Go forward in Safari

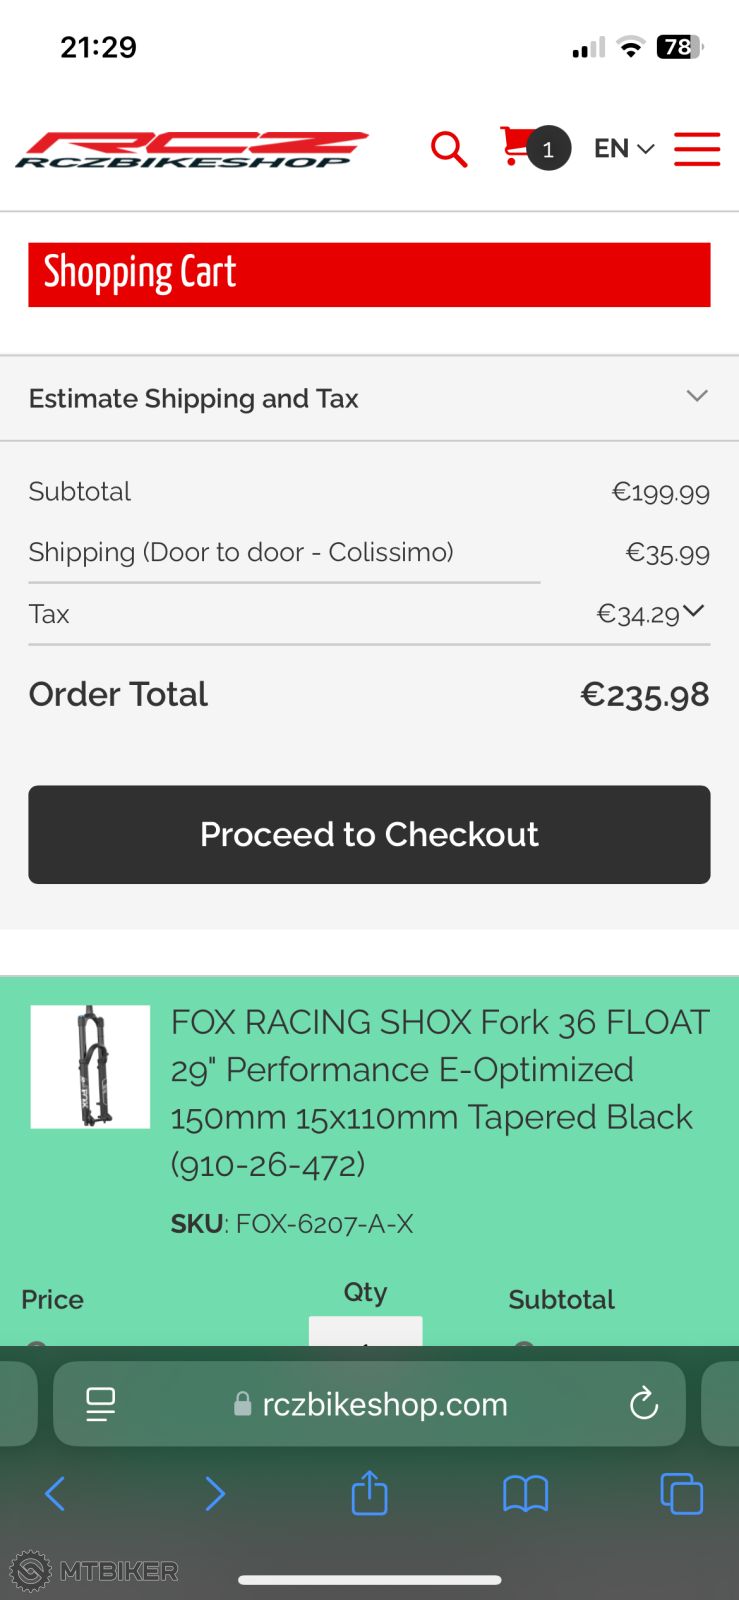click(x=214, y=1494)
